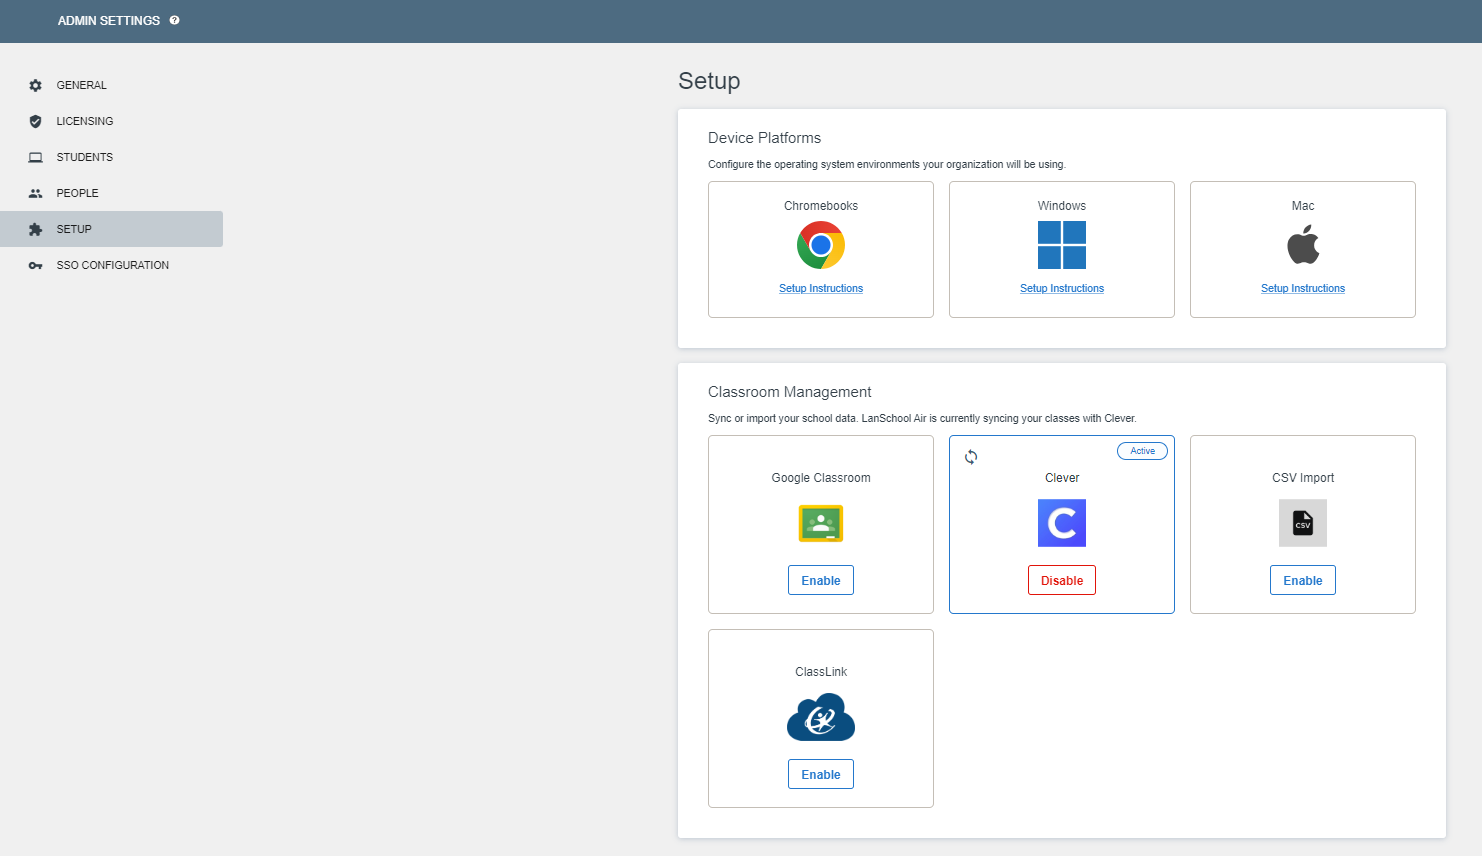Select the Setup menu item

pyautogui.click(x=111, y=229)
